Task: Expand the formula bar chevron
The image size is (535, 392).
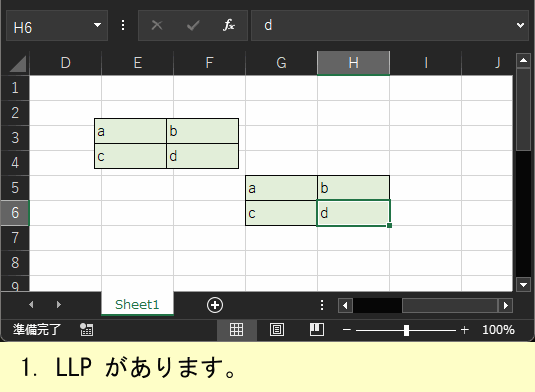Action: point(520,25)
